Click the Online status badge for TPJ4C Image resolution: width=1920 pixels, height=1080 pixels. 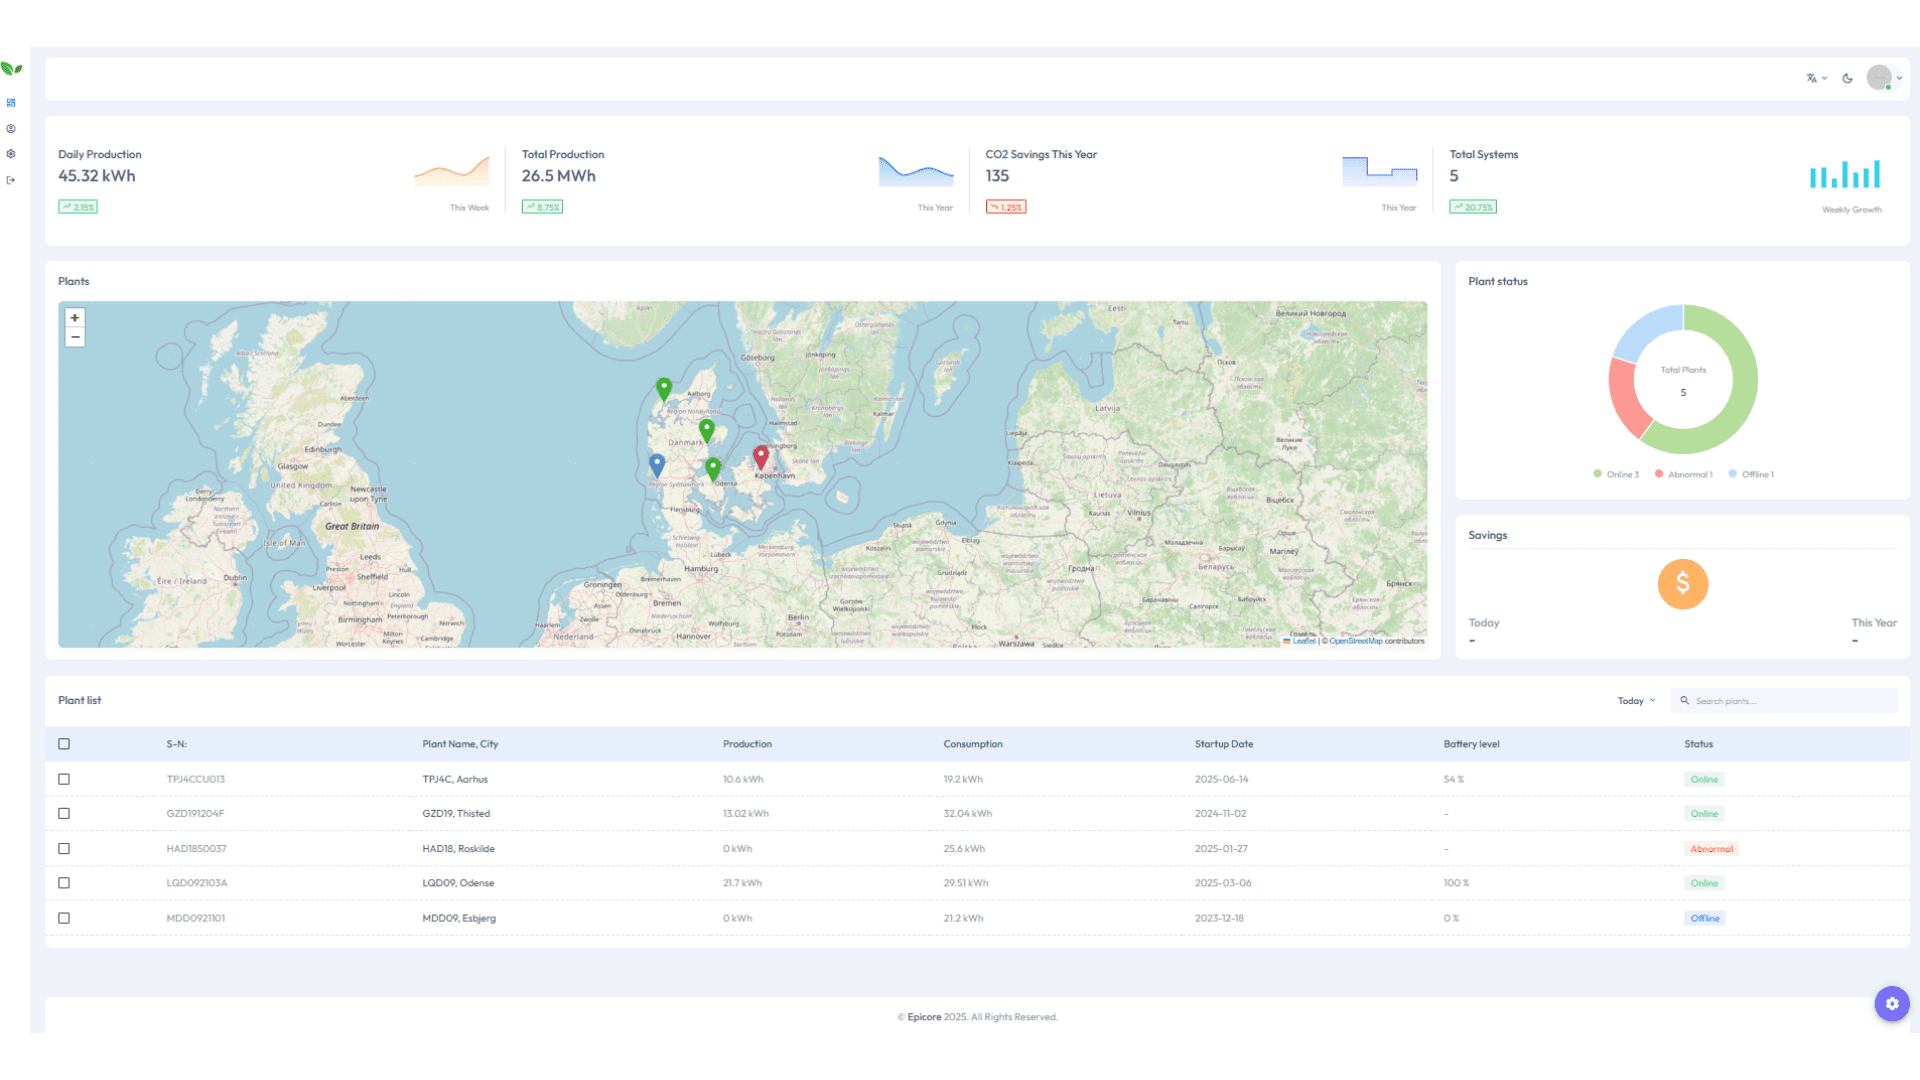(x=1704, y=779)
